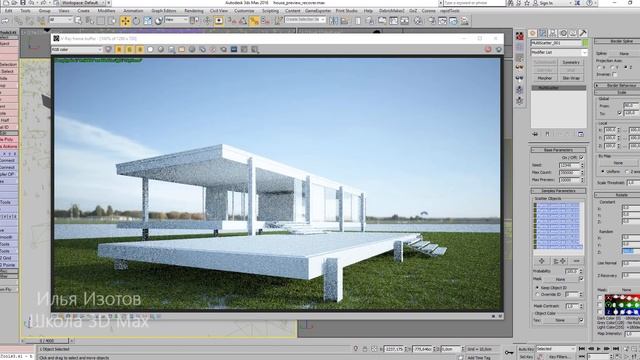Switch to alpha channel in frame buffer

coord(150,49)
